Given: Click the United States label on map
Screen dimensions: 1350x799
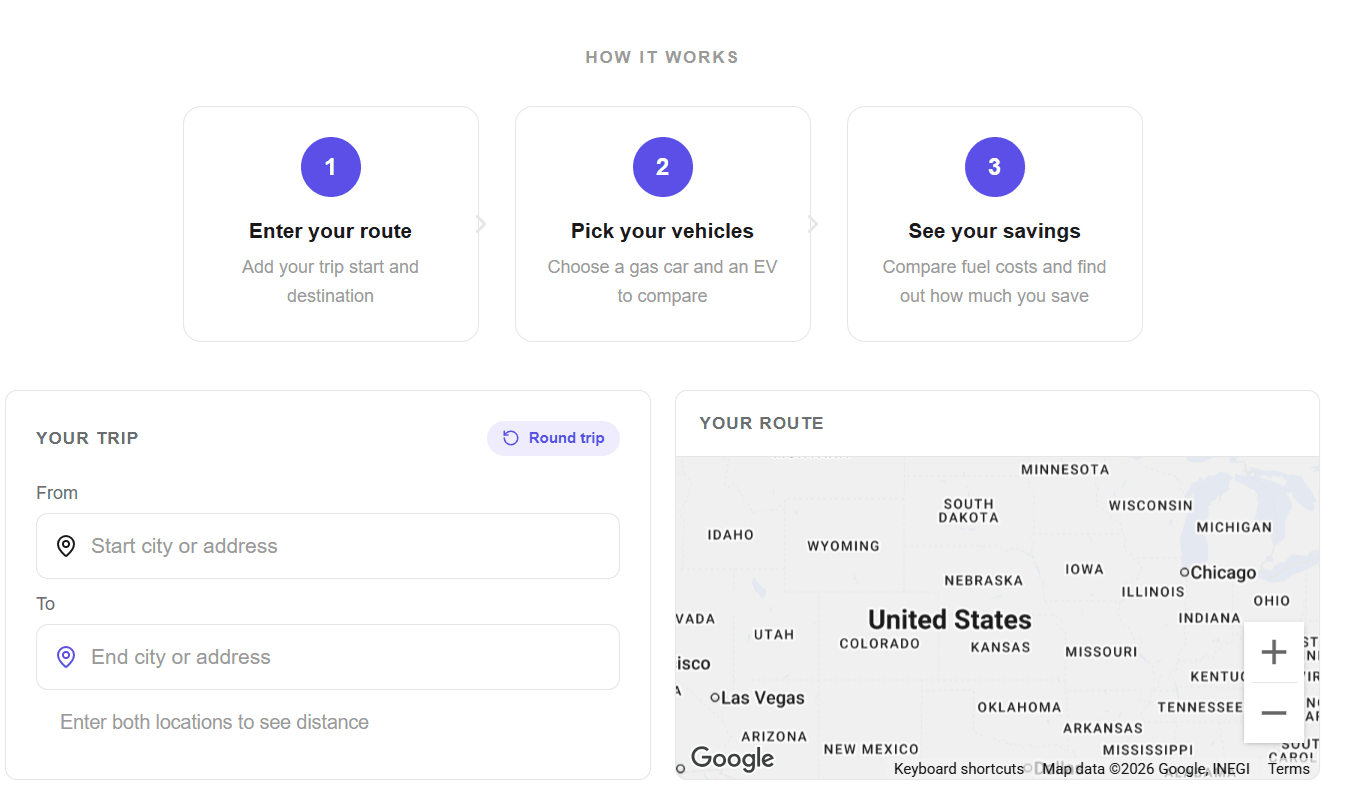Looking at the screenshot, I should (950, 620).
